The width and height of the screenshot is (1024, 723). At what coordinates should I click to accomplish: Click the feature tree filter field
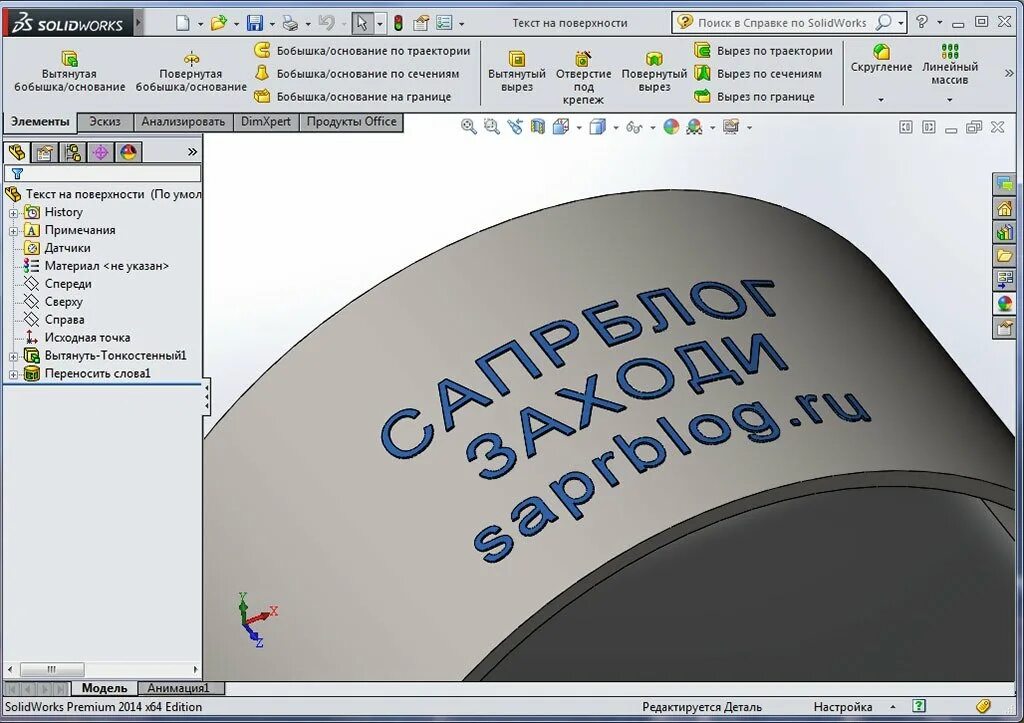click(103, 173)
